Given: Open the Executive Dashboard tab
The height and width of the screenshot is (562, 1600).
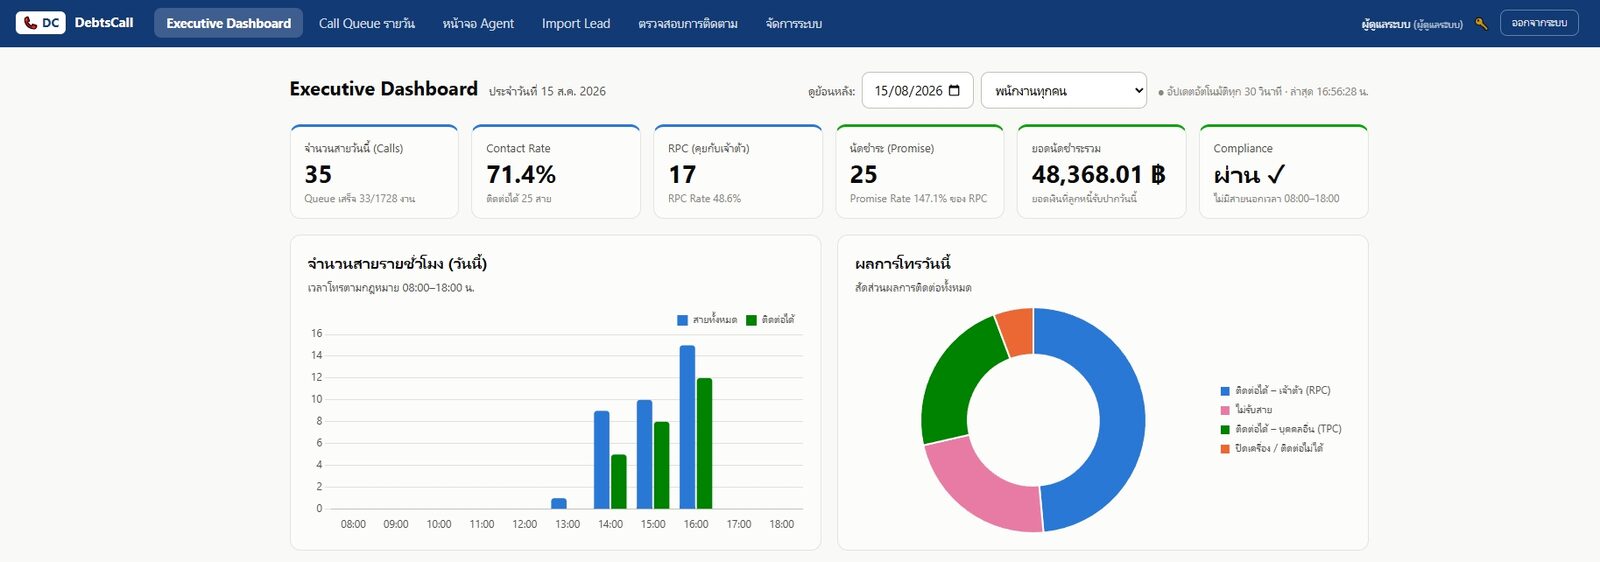Looking at the screenshot, I should coord(228,23).
